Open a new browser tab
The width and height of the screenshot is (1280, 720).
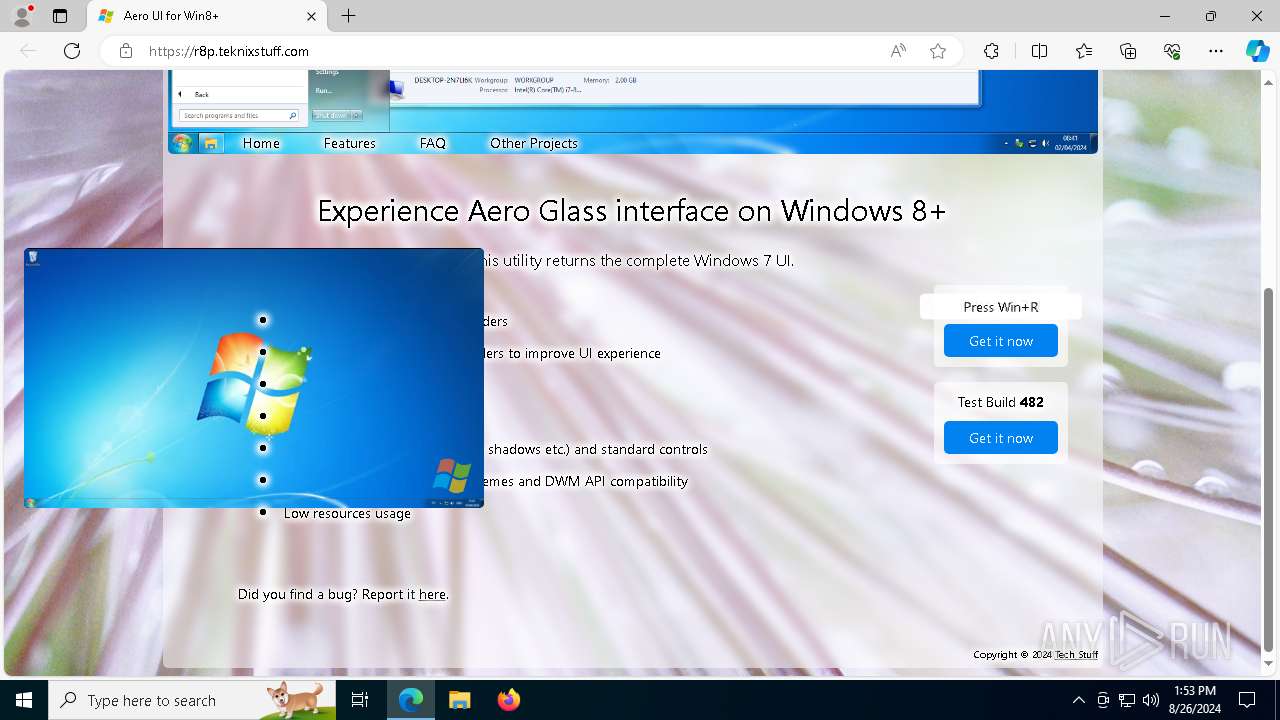pos(348,16)
